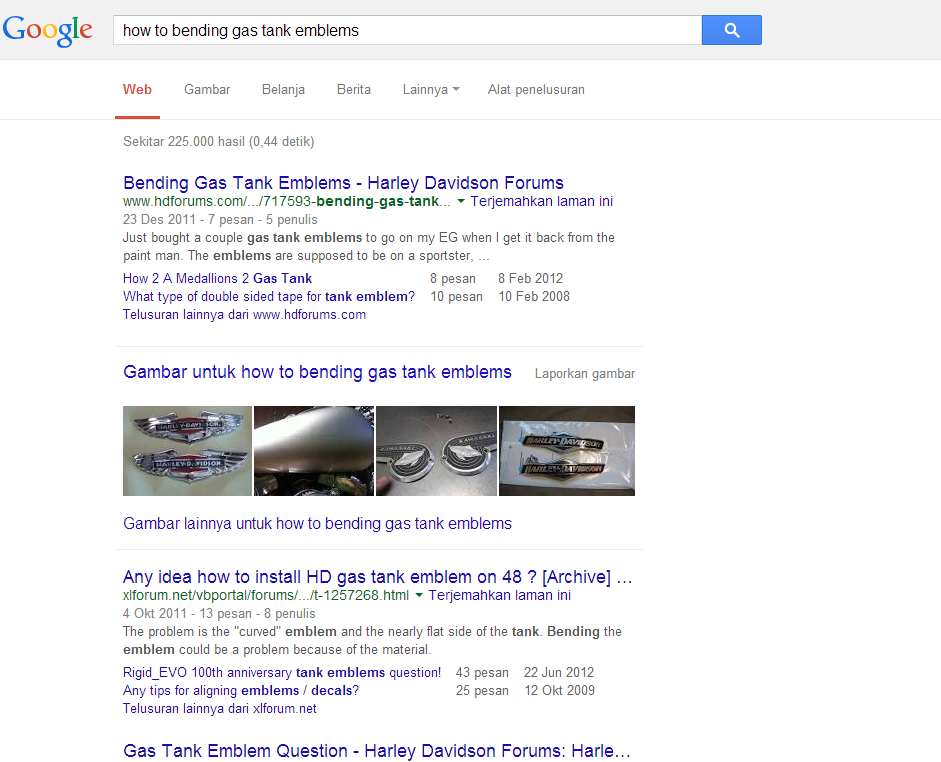The height and width of the screenshot is (762, 941).
Task: Click the 'Sekitar 225.000 hasil' result stats
Action: point(218,142)
